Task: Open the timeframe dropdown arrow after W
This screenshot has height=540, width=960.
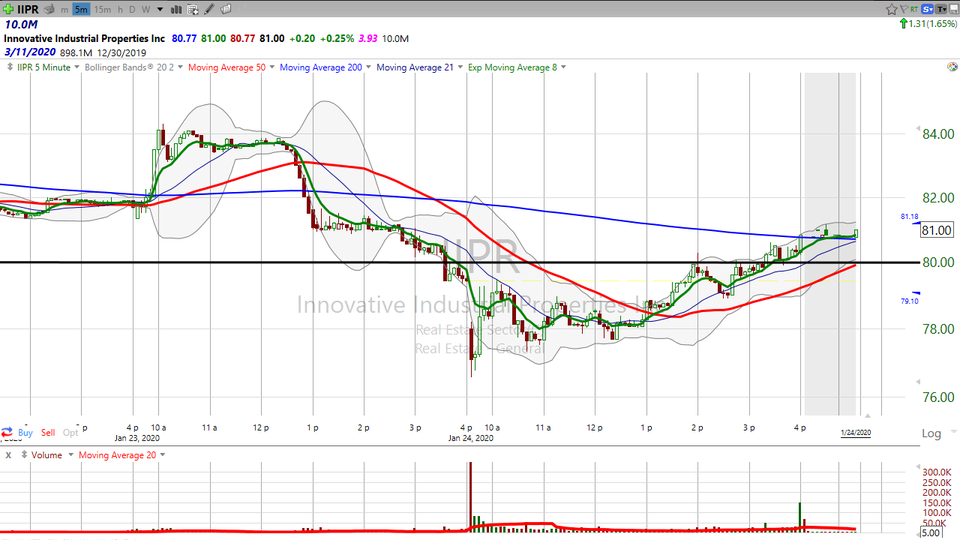Action: [160, 9]
